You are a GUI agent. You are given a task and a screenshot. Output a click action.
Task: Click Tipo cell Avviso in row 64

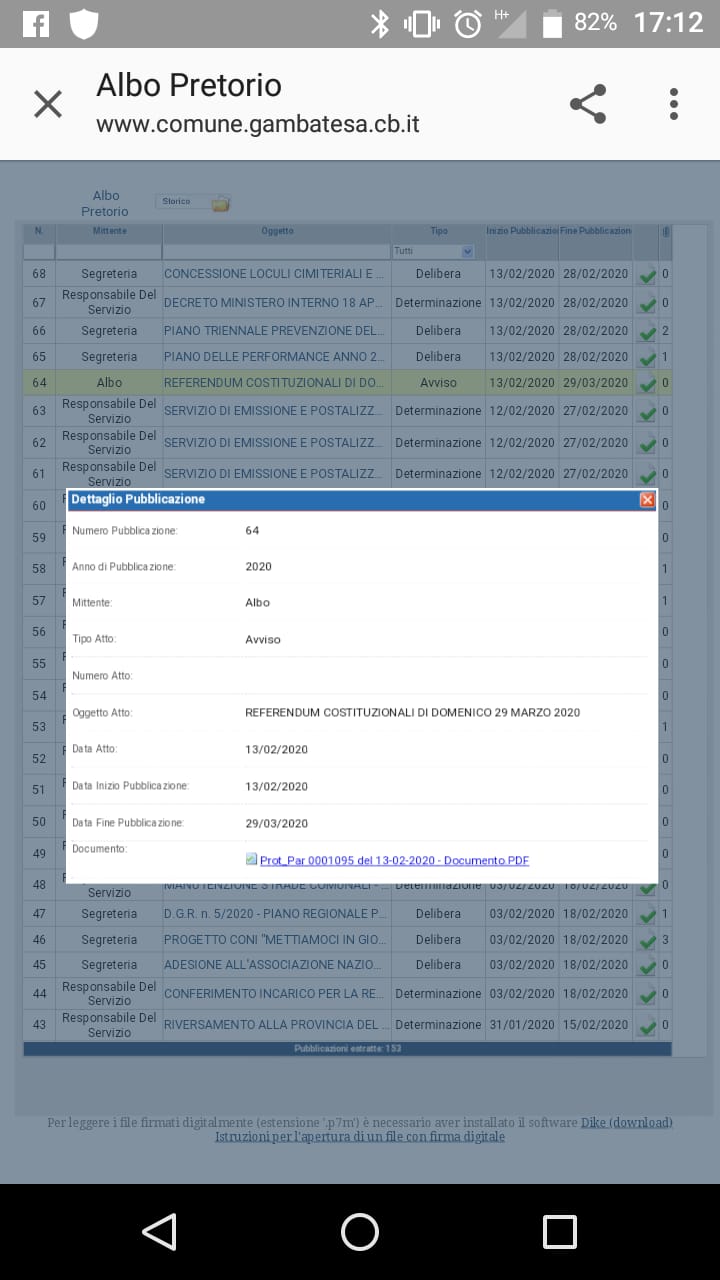[438, 383]
